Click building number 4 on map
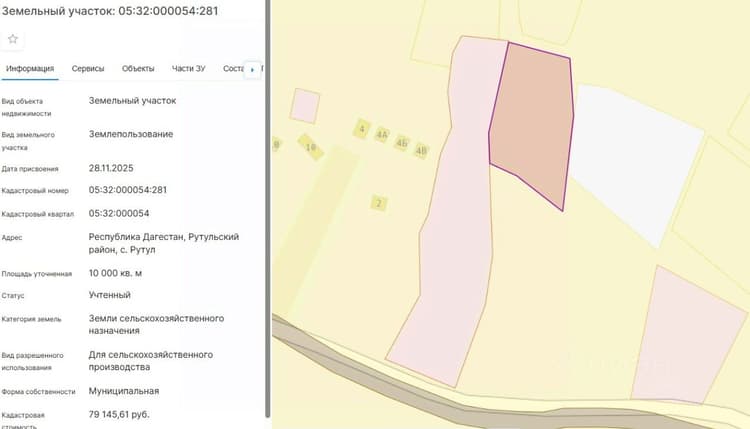This screenshot has width=750, height=429. pos(362,129)
